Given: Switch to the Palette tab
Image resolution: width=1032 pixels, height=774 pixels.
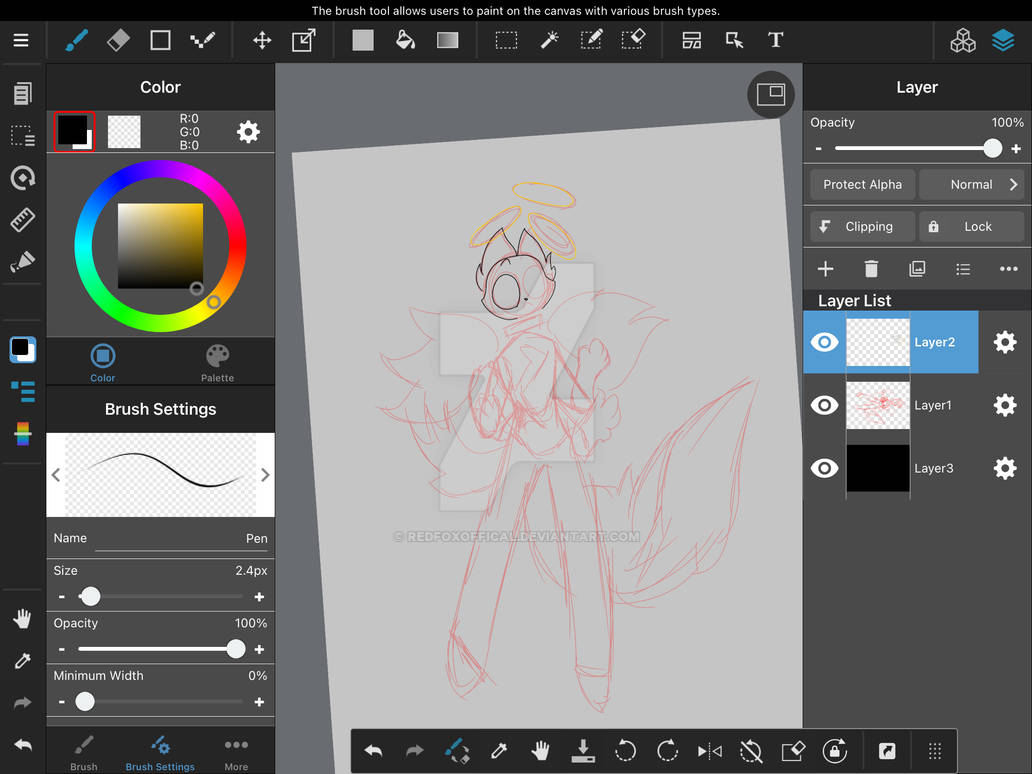Looking at the screenshot, I should [x=217, y=363].
